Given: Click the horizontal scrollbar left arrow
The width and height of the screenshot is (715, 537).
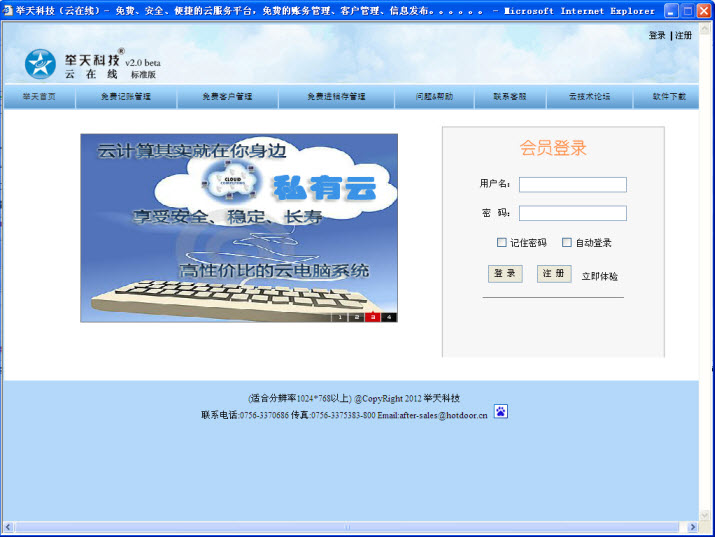Looking at the screenshot, I should click(8, 527).
